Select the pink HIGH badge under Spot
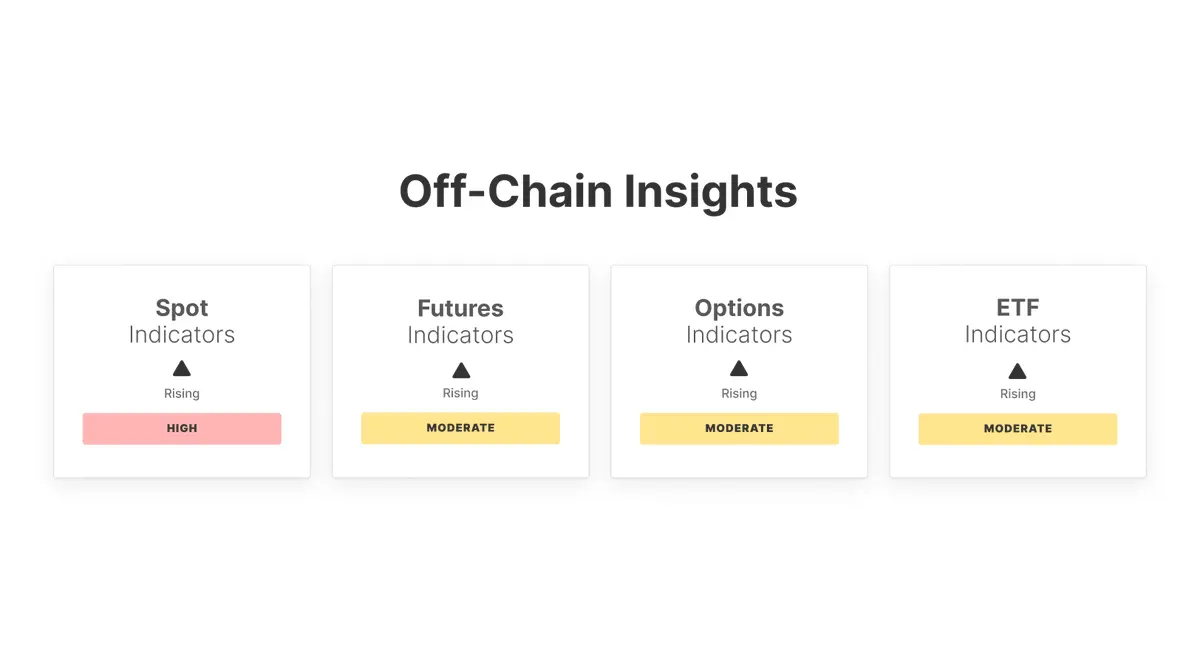Image resolution: width=1200 pixels, height=650 pixels. click(x=182, y=428)
